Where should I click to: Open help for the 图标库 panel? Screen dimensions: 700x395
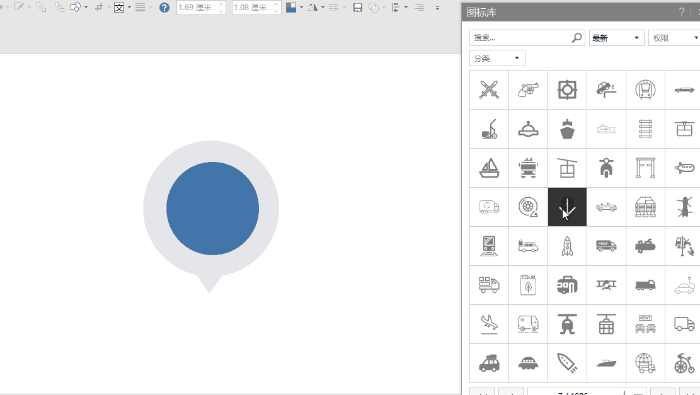[x=681, y=12]
